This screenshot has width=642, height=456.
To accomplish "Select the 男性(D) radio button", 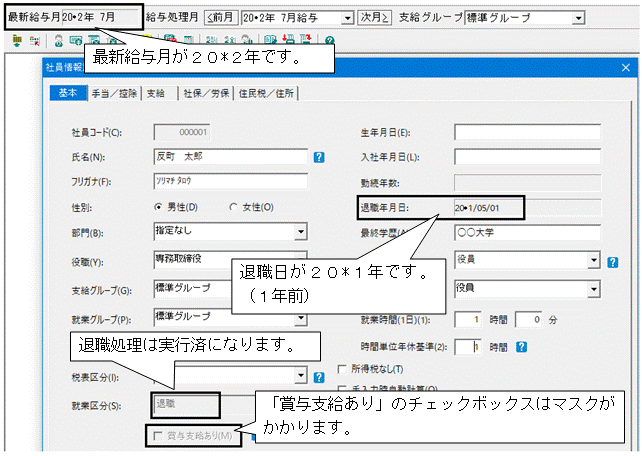I will [158, 207].
